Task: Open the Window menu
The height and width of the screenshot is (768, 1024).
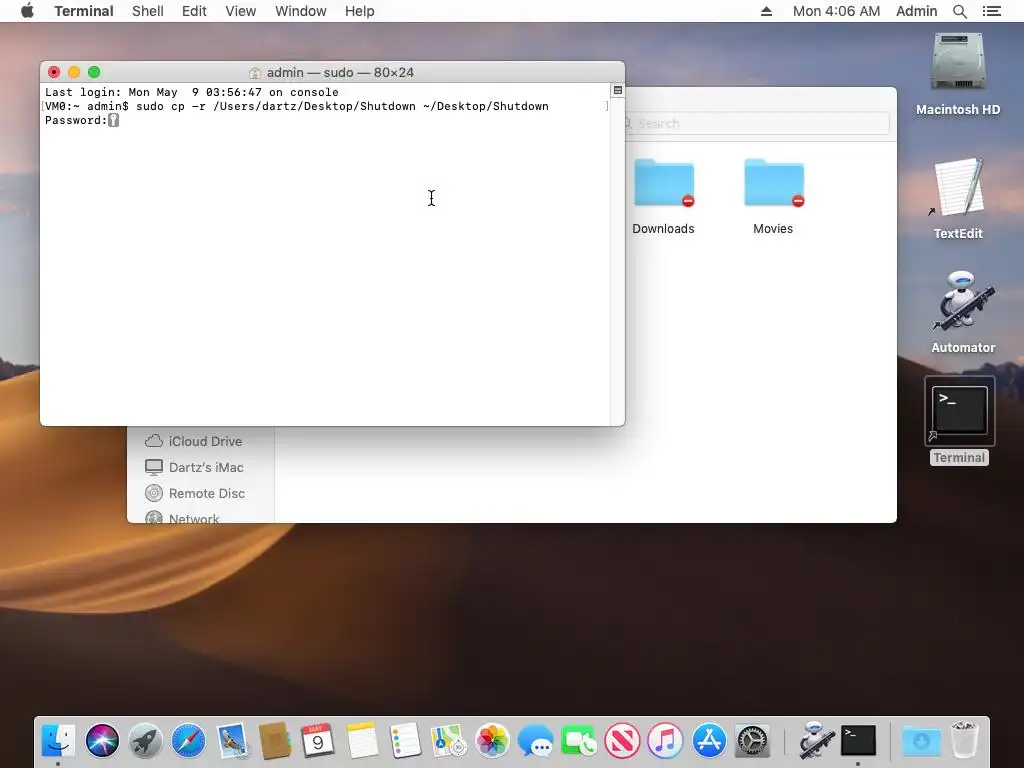Action: click(300, 11)
